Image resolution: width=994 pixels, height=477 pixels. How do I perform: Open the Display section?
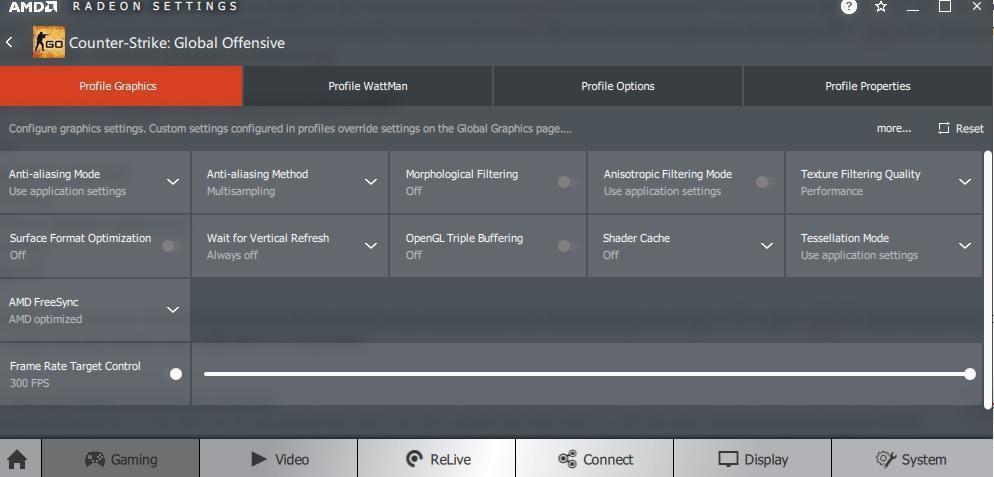[752, 459]
